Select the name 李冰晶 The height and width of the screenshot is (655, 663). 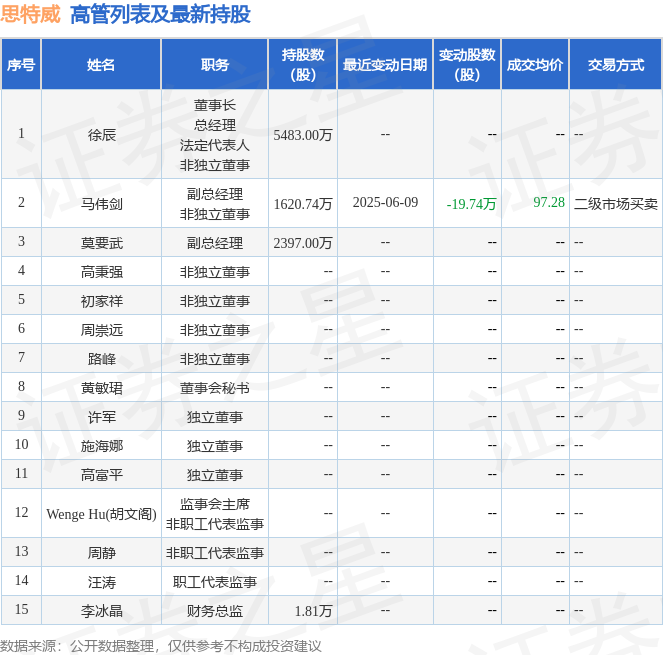101,611
